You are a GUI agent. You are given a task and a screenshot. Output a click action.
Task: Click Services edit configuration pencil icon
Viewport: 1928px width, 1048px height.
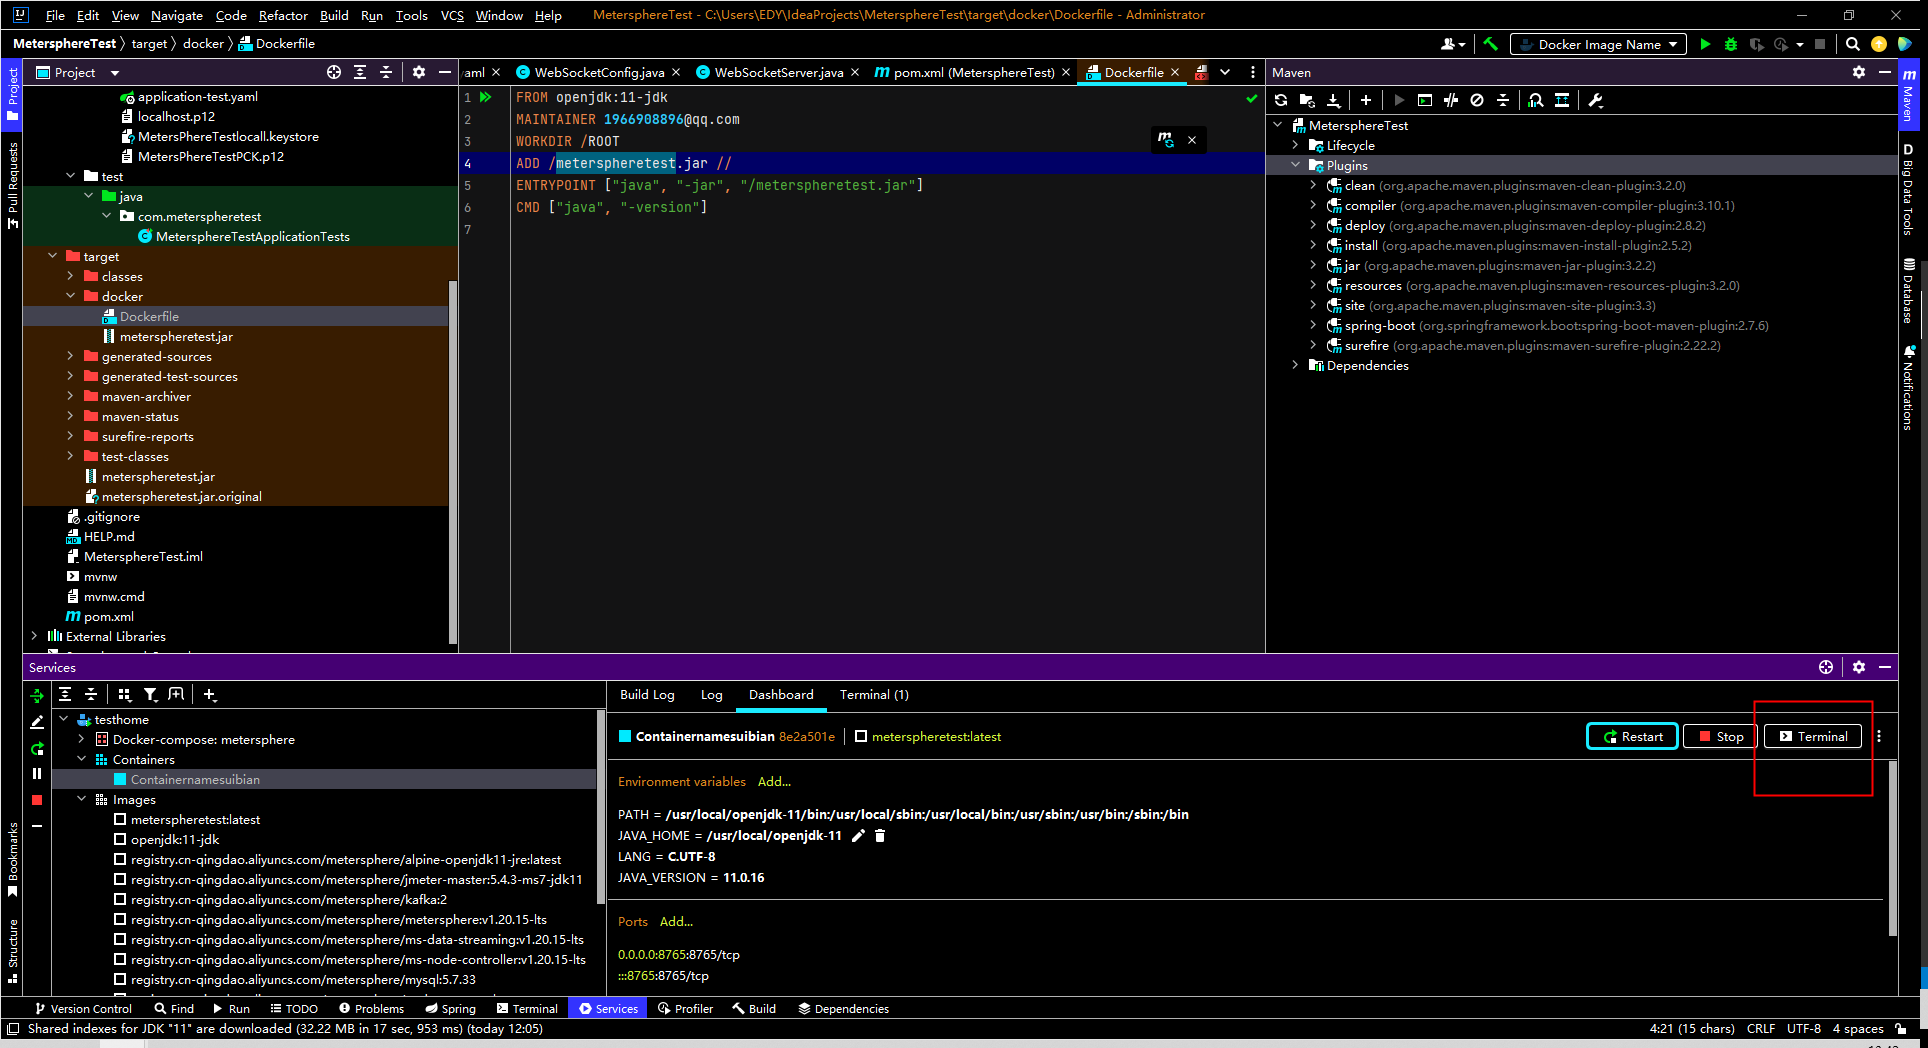(x=37, y=721)
